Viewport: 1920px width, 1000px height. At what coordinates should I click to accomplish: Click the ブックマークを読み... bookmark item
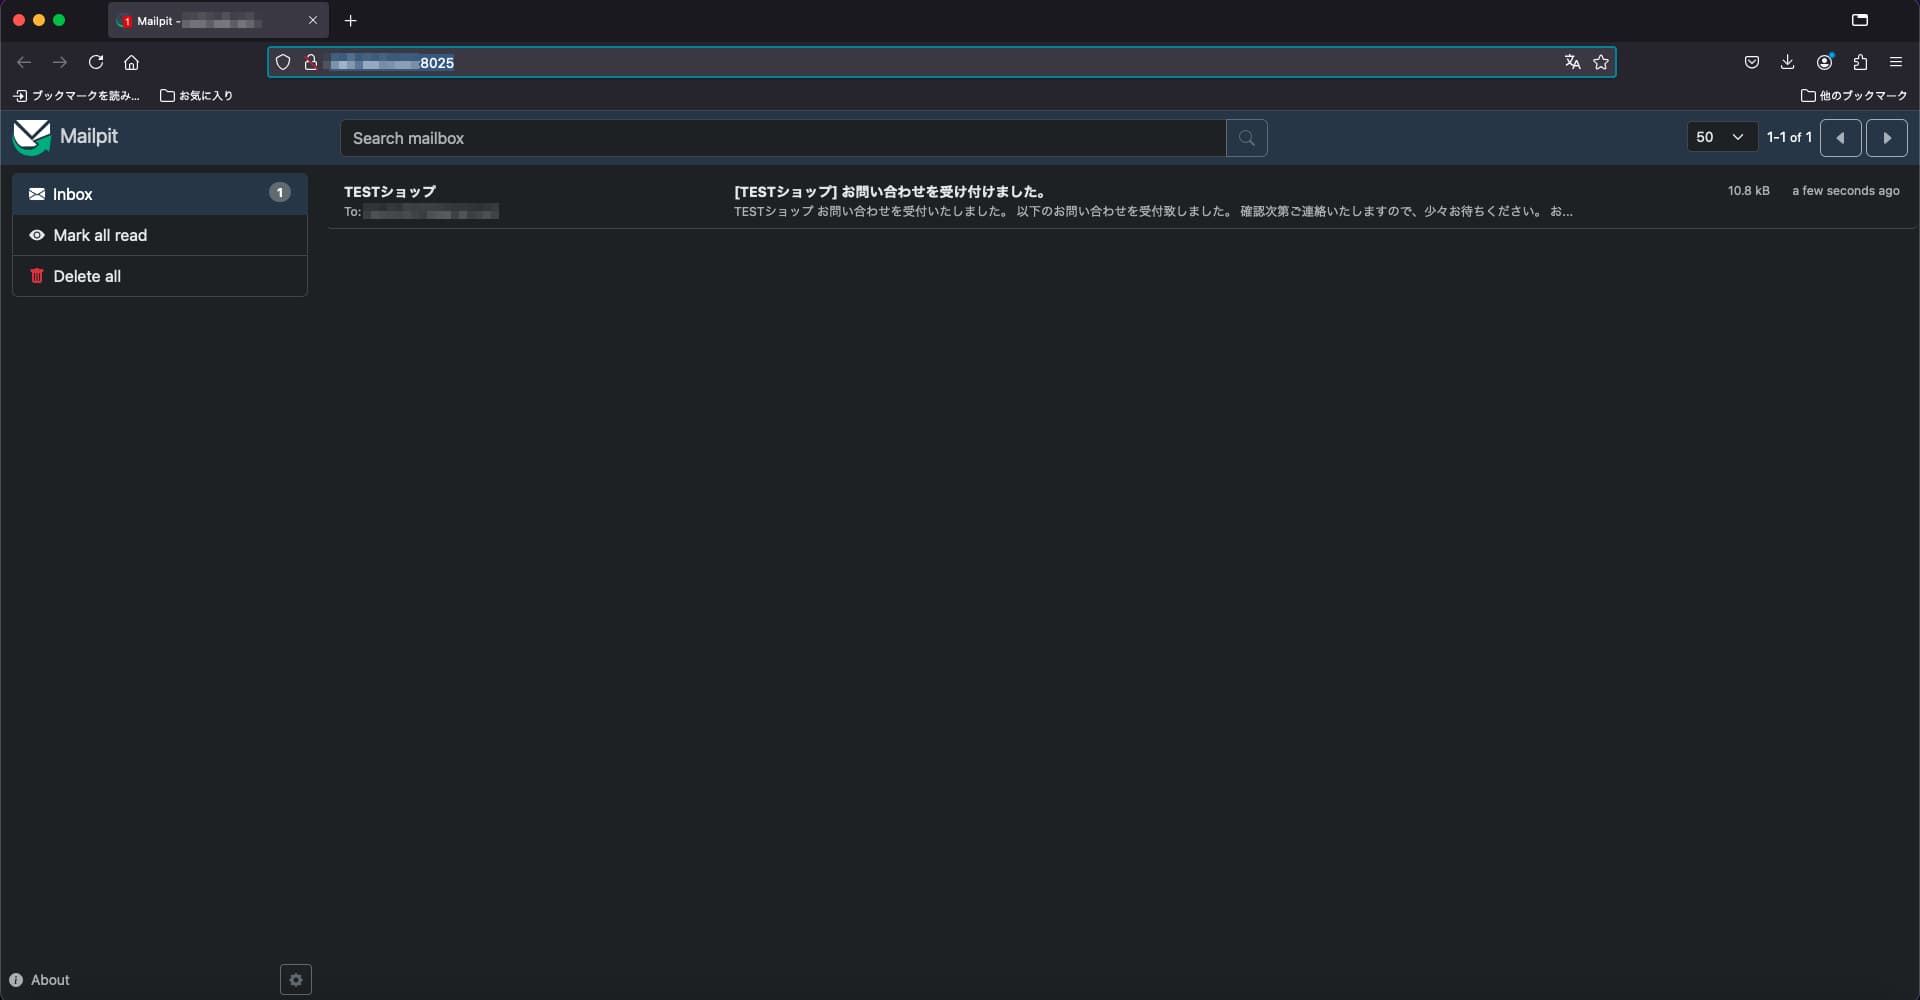[76, 96]
